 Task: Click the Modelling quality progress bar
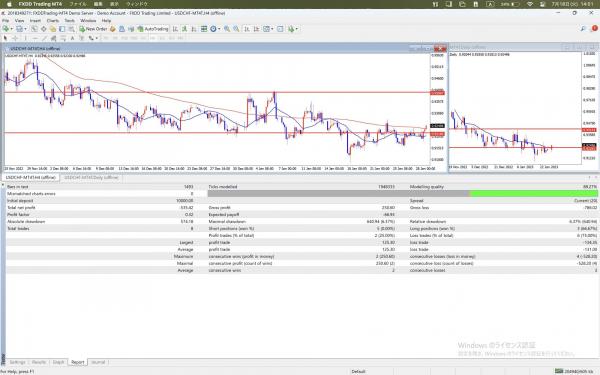(x=402, y=194)
